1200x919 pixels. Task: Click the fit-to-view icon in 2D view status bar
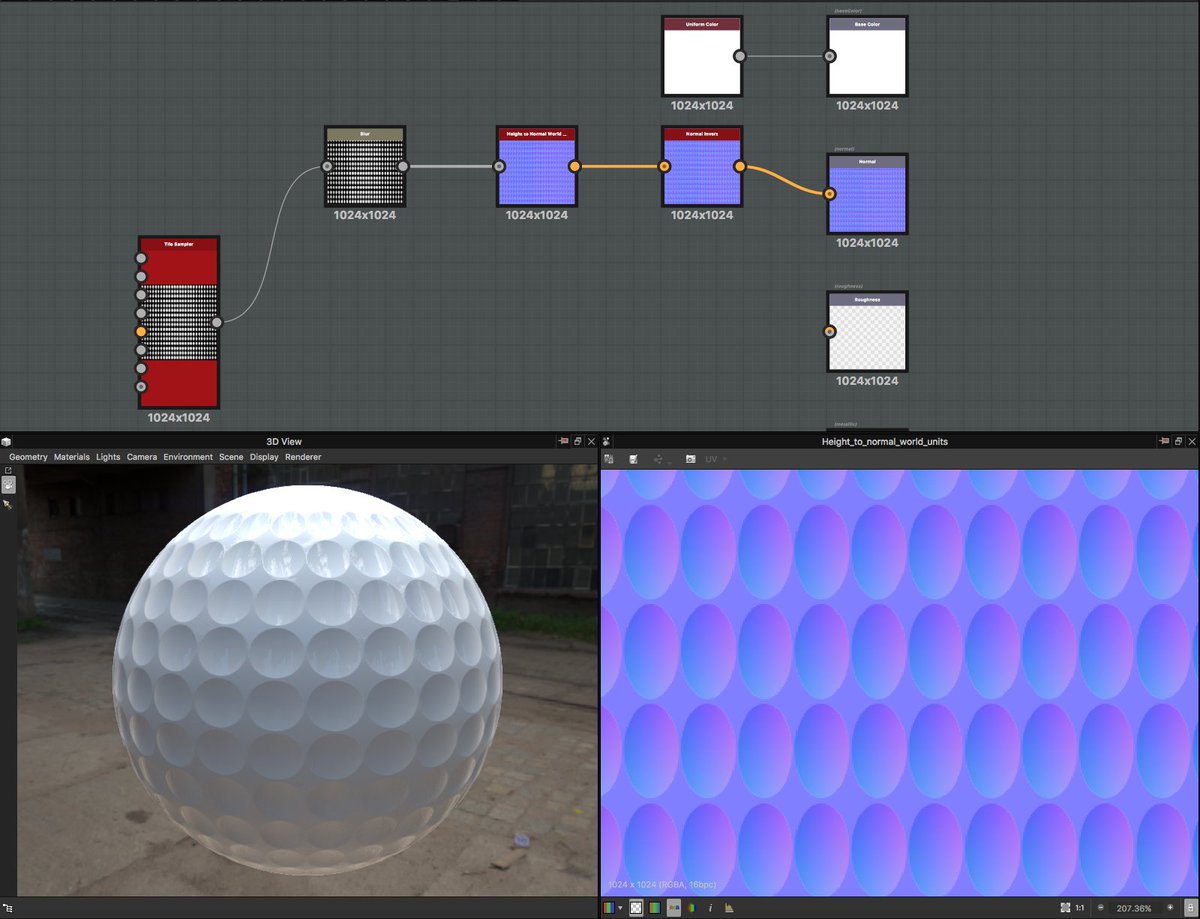pyautogui.click(x=1065, y=907)
